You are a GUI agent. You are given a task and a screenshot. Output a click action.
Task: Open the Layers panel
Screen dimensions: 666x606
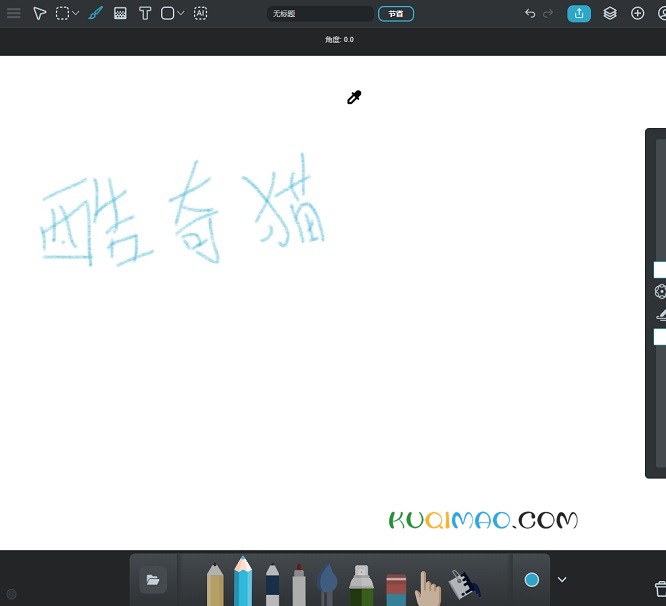(x=610, y=13)
